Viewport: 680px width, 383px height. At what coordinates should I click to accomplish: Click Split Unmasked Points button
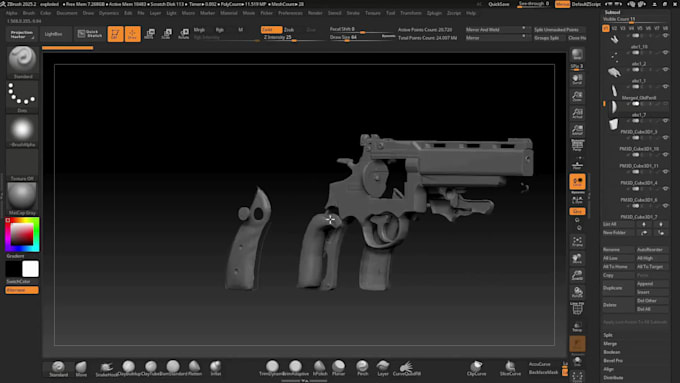[x=559, y=29]
